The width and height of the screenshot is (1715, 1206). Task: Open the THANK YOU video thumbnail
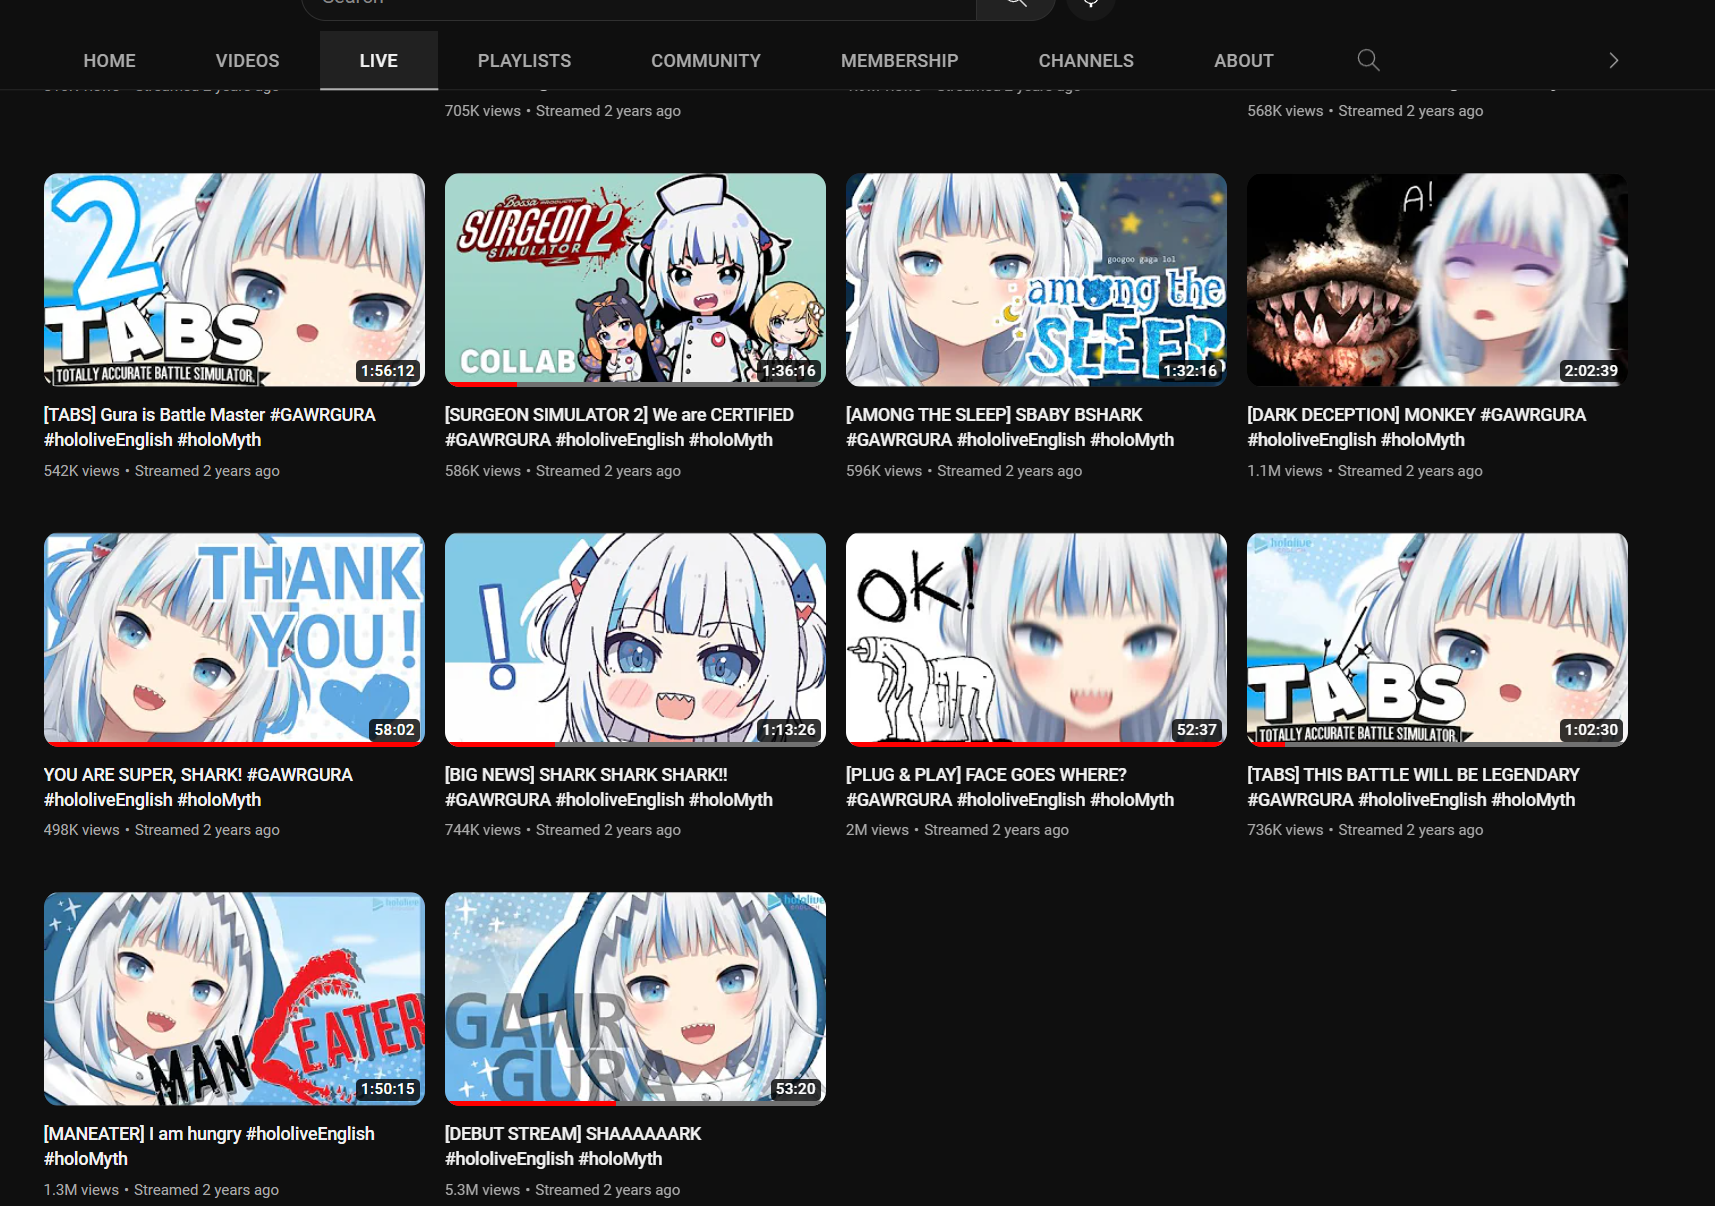coord(234,639)
